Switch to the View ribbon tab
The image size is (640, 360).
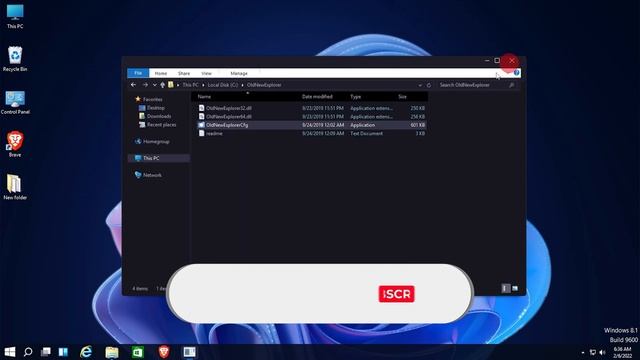coord(206,73)
